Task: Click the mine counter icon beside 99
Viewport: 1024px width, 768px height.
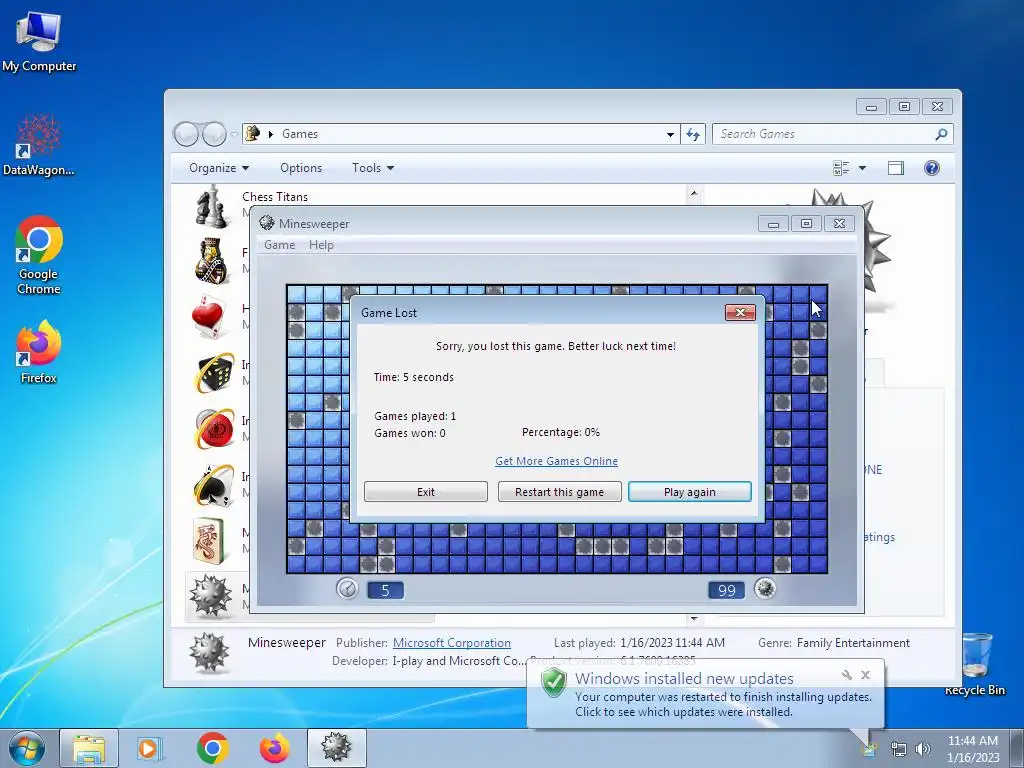Action: [765, 588]
